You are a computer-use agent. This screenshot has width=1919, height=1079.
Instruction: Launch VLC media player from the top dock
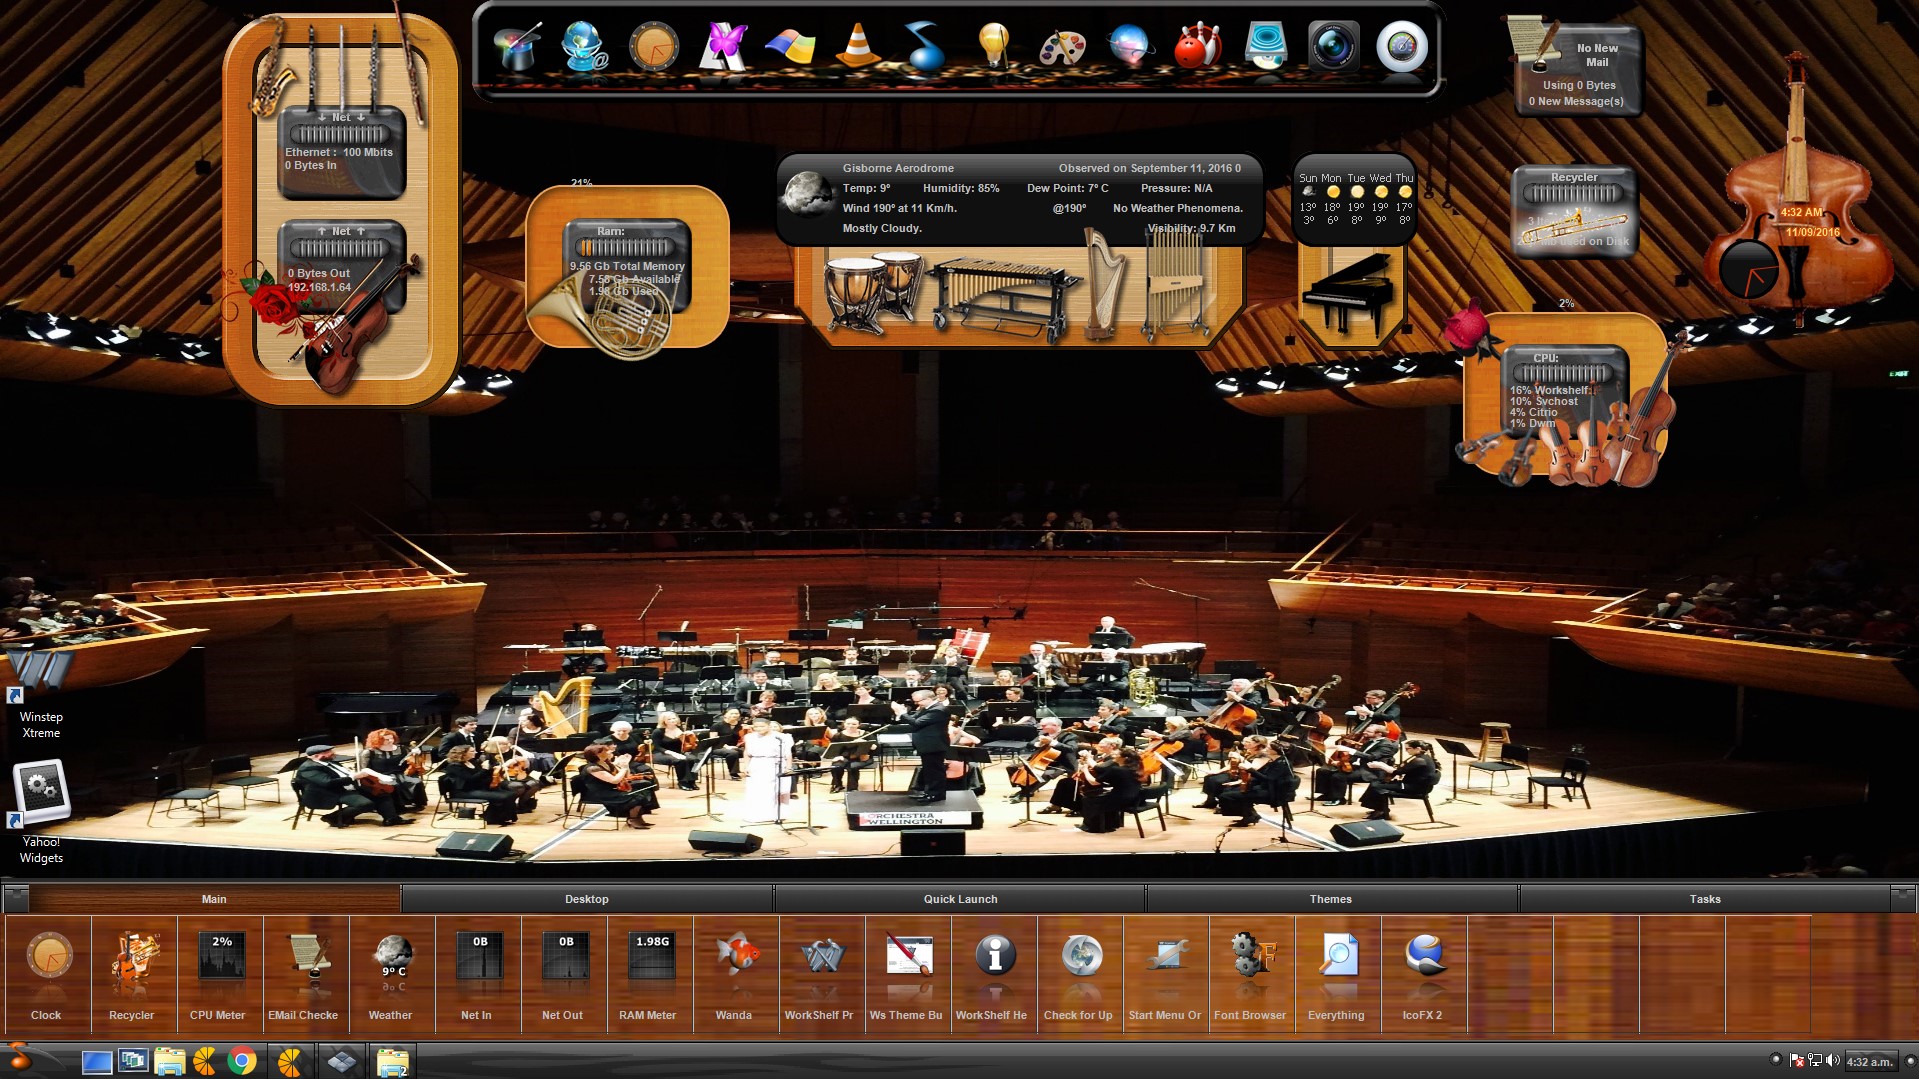[x=857, y=47]
